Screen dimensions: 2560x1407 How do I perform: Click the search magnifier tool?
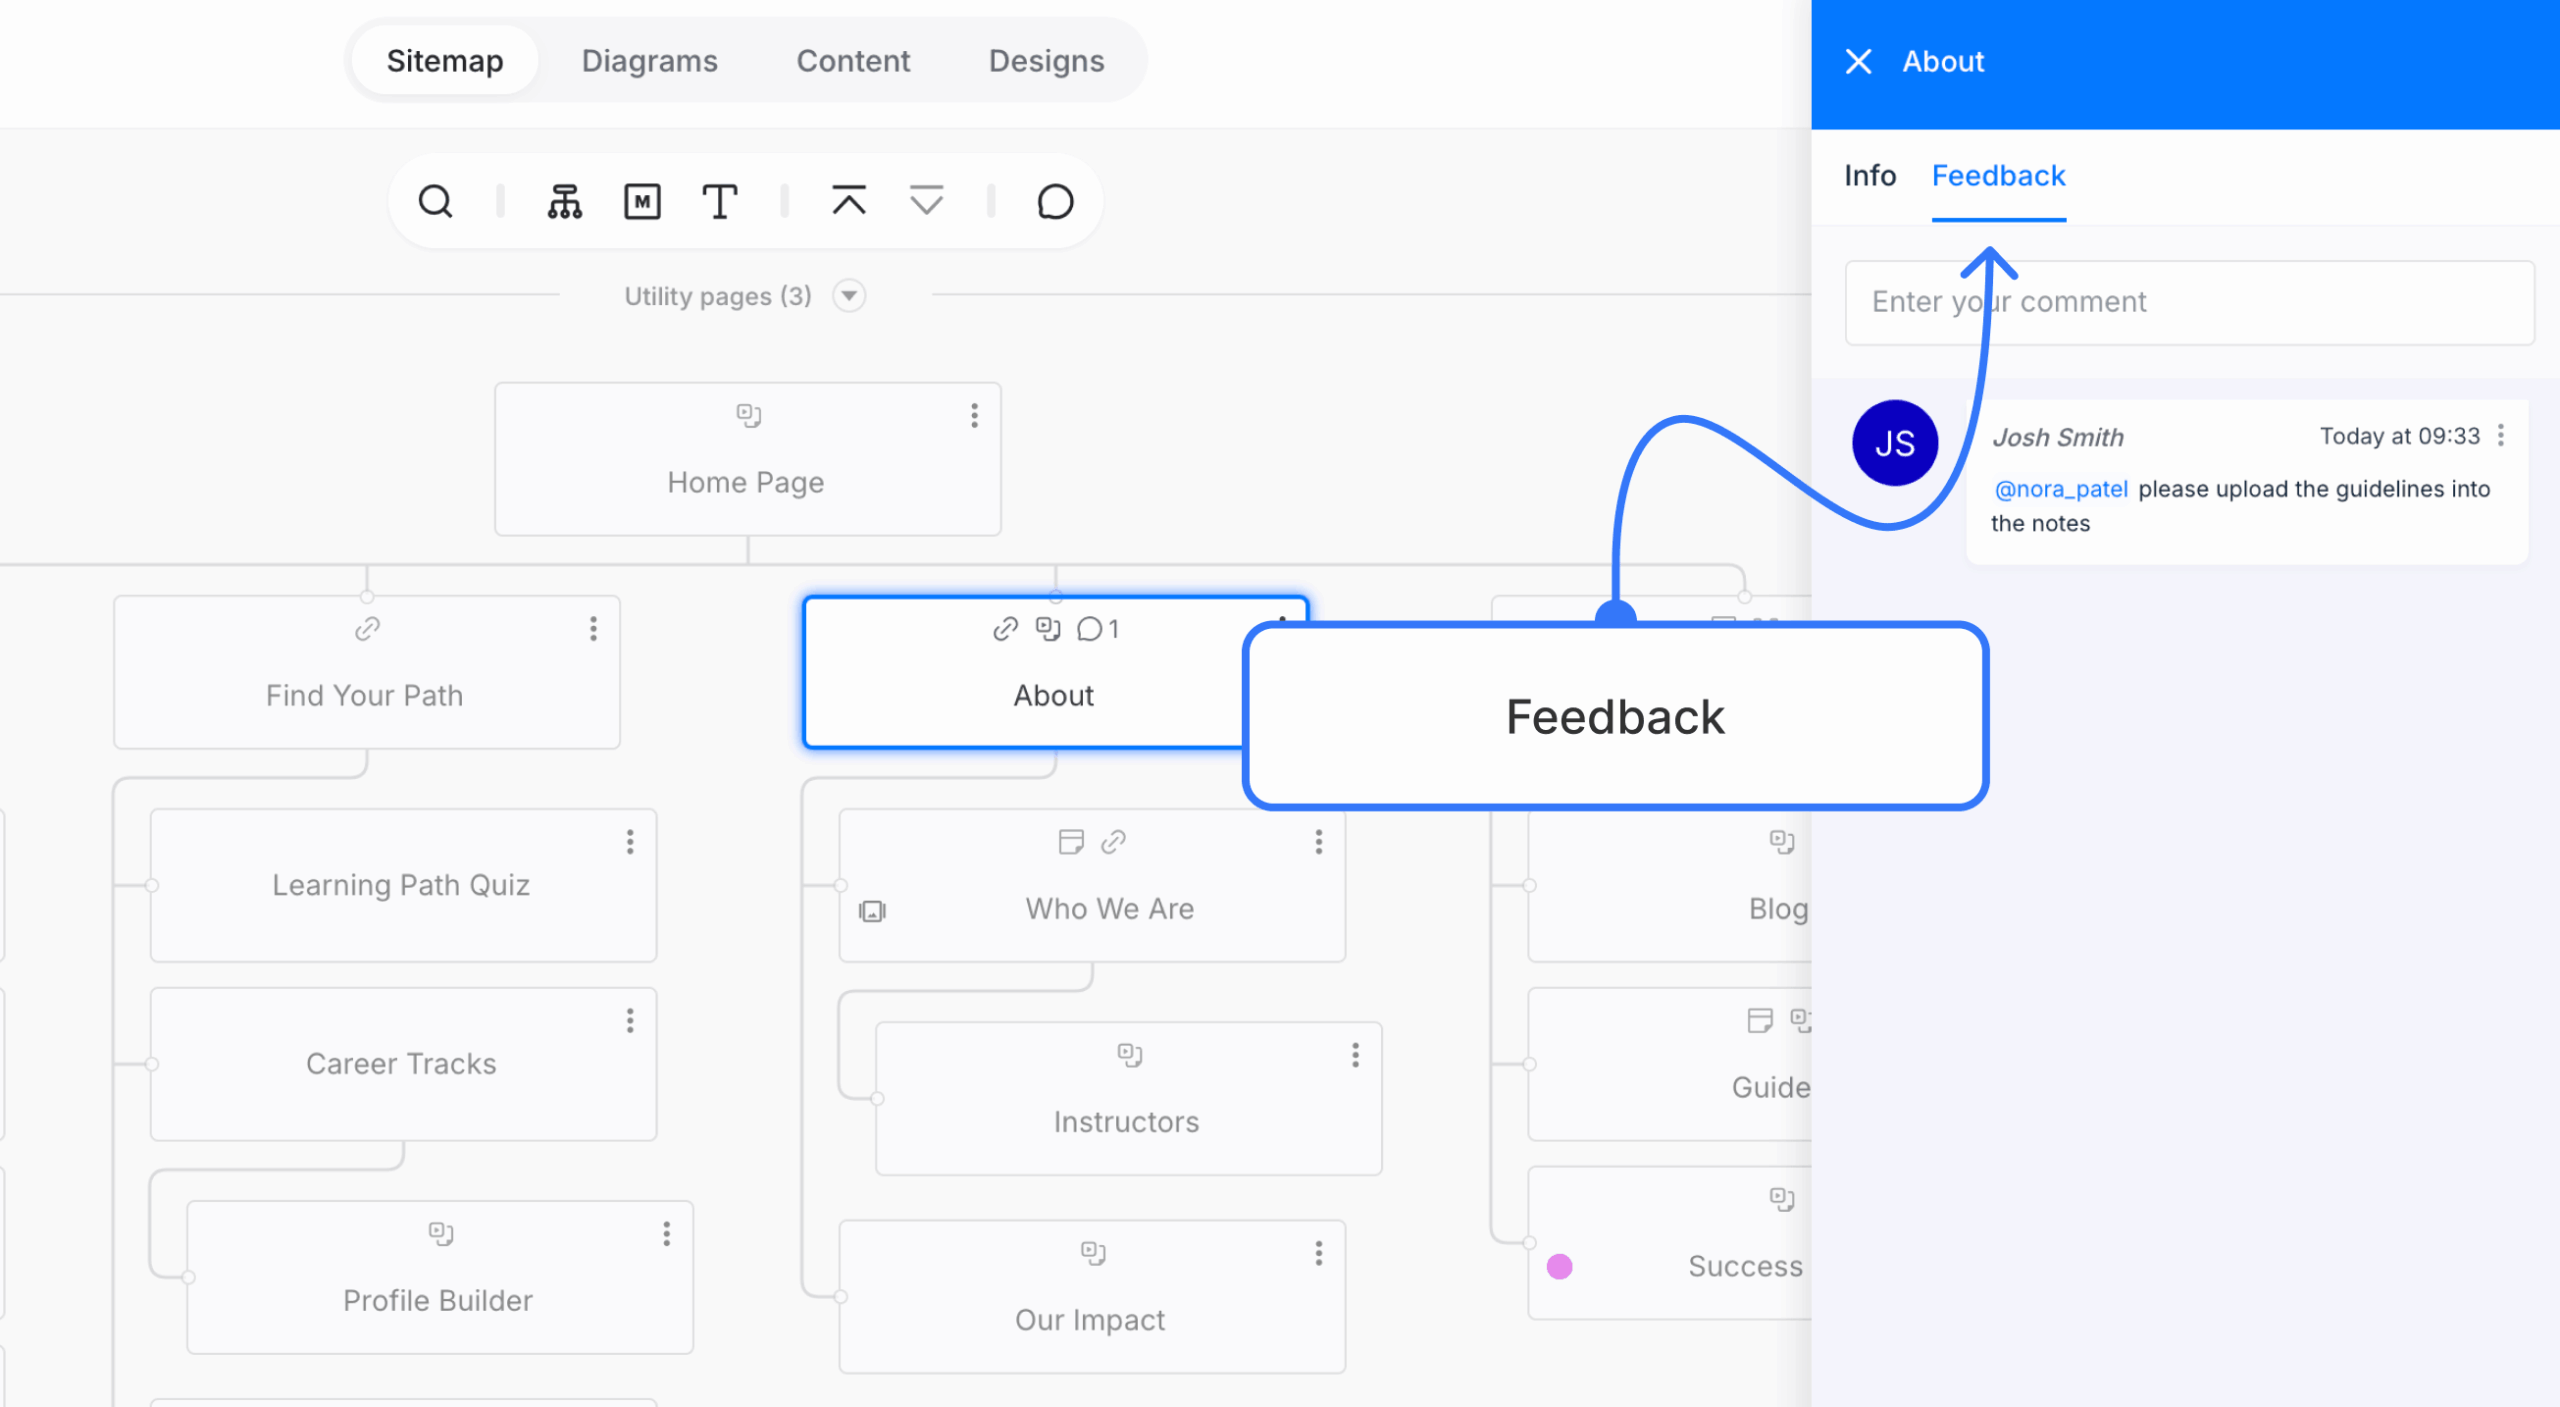[435, 201]
